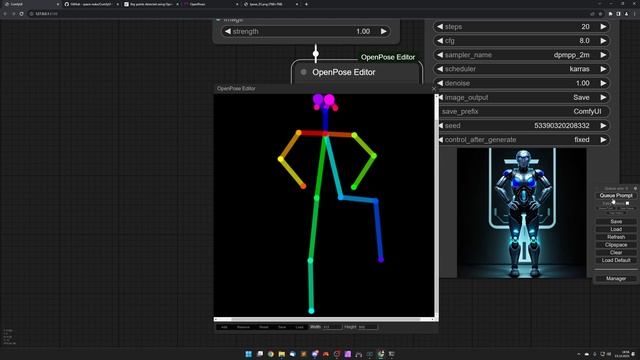Click the Load Default button
Image resolution: width=640 pixels, height=360 pixels.
(x=616, y=260)
